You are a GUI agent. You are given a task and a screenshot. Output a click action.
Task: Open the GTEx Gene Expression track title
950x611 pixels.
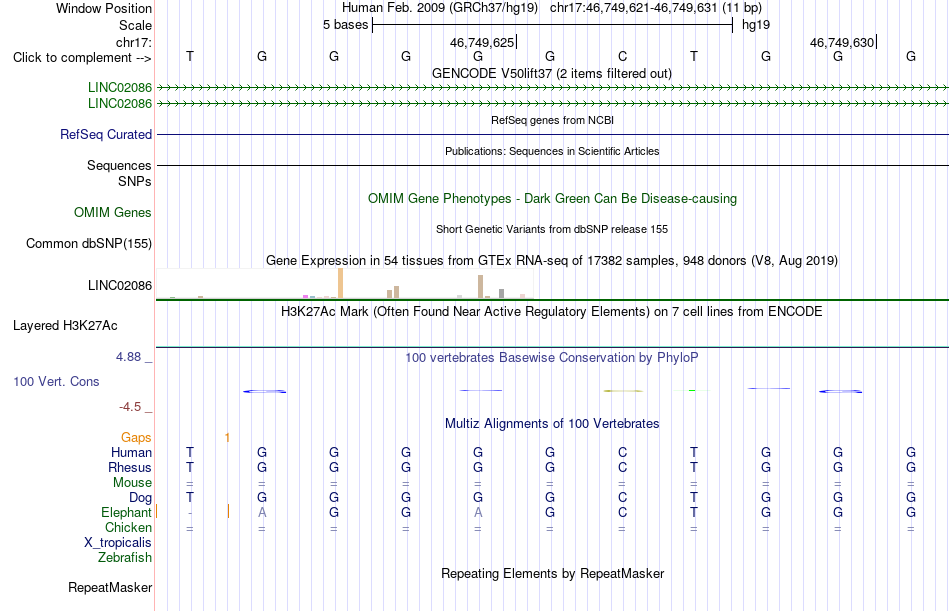(x=552, y=261)
